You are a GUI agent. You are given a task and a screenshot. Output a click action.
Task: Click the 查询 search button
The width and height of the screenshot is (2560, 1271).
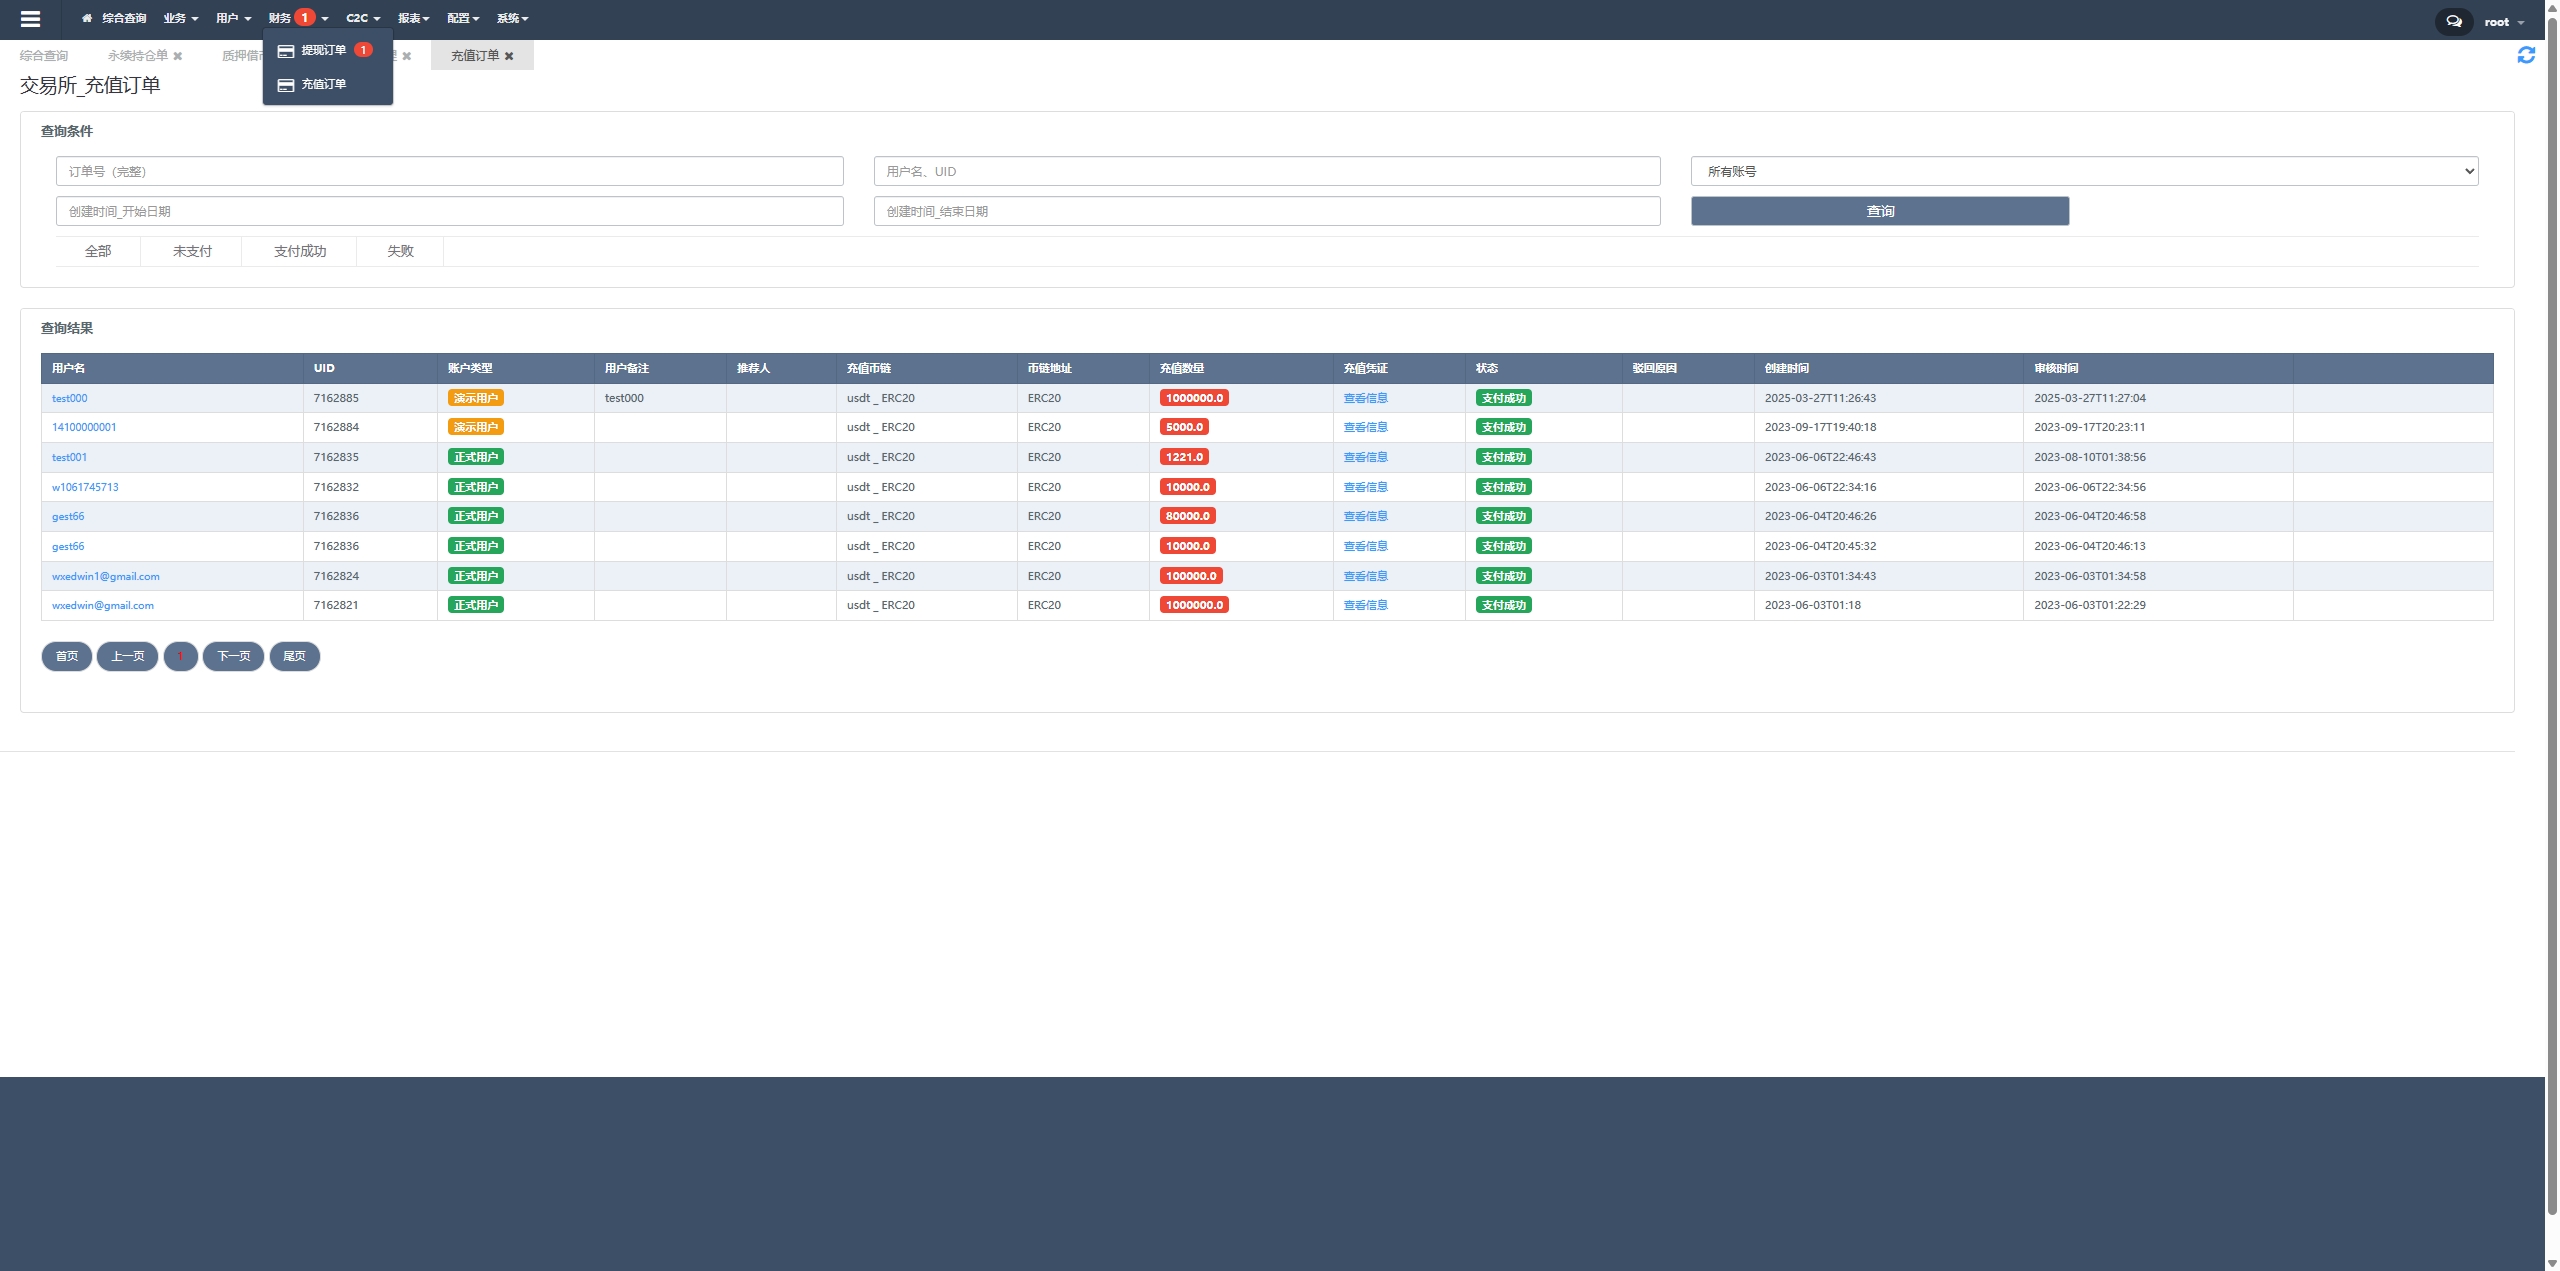[1880, 211]
